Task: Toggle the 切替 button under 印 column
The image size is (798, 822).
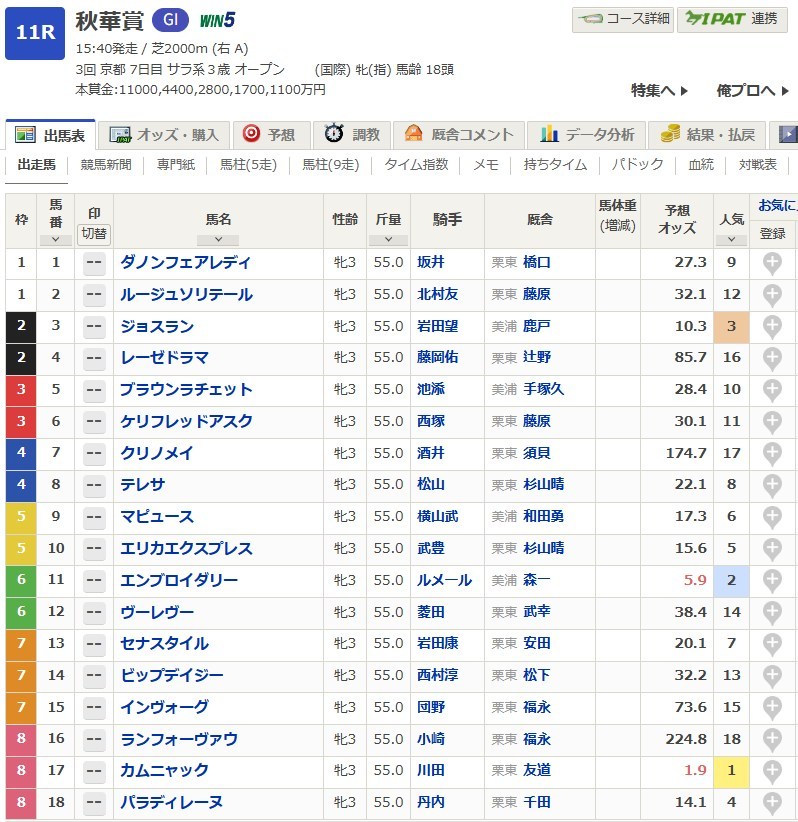Action: click(94, 234)
